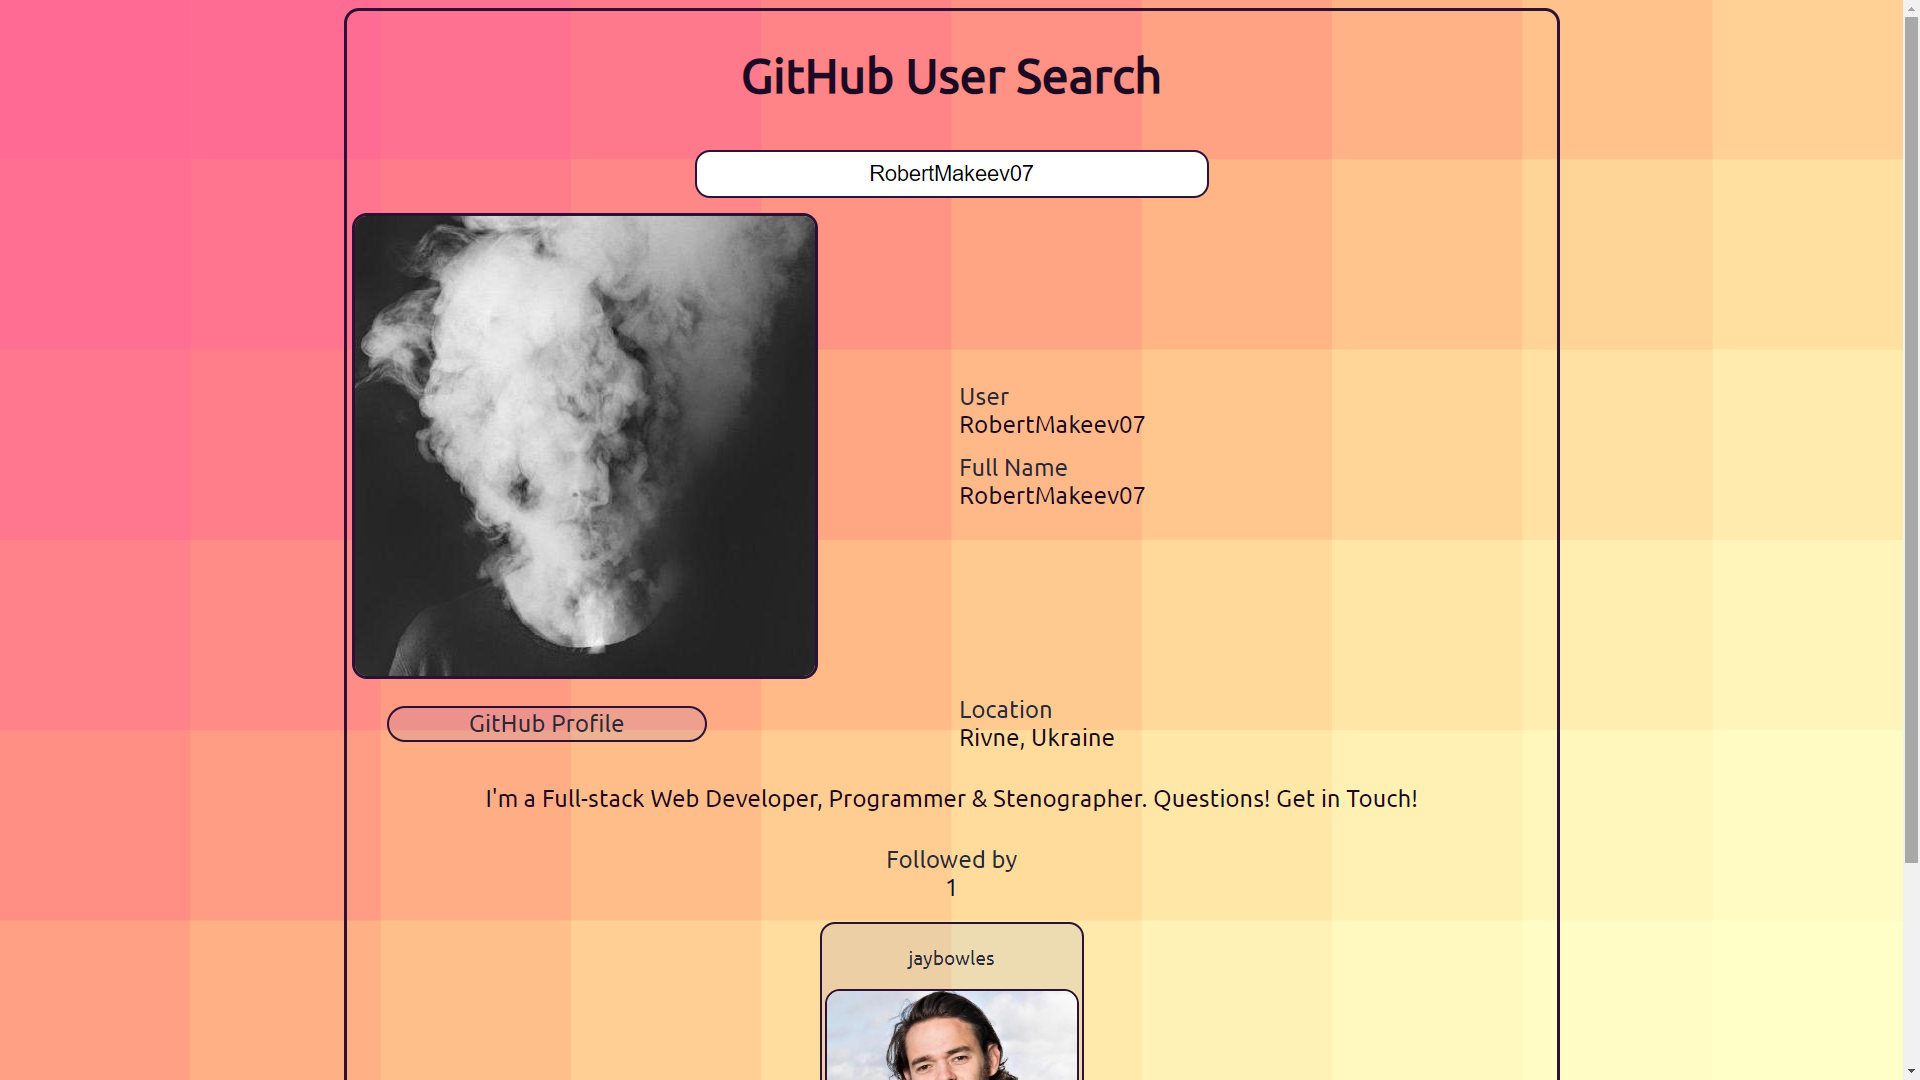The height and width of the screenshot is (1080, 1920).
Task: Select the User value RobertMakeev07
Action: click(x=1052, y=425)
